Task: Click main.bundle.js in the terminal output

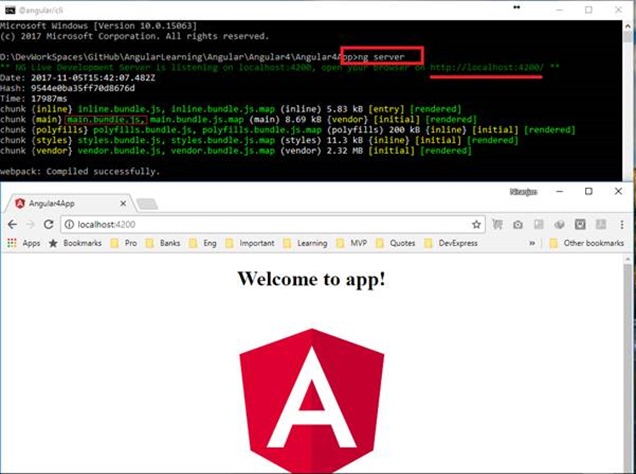Action: coord(105,120)
